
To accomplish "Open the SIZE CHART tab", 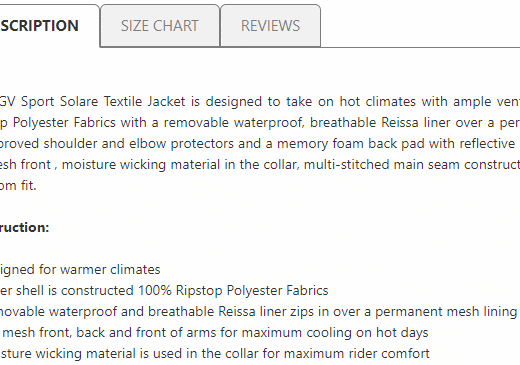I will click(160, 26).
